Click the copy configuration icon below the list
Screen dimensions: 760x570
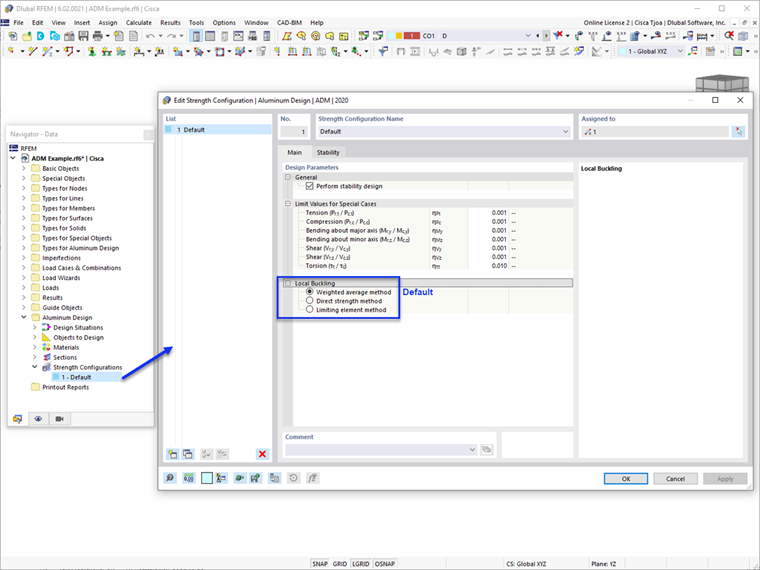pyautogui.click(x=188, y=454)
